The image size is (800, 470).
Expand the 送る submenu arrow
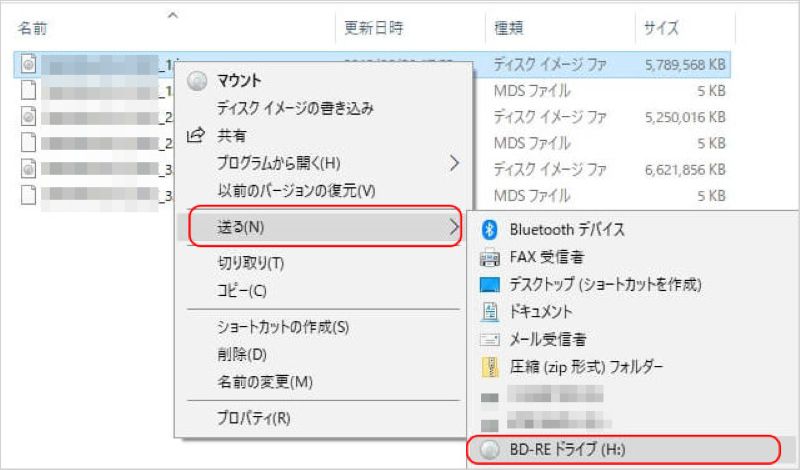[454, 227]
